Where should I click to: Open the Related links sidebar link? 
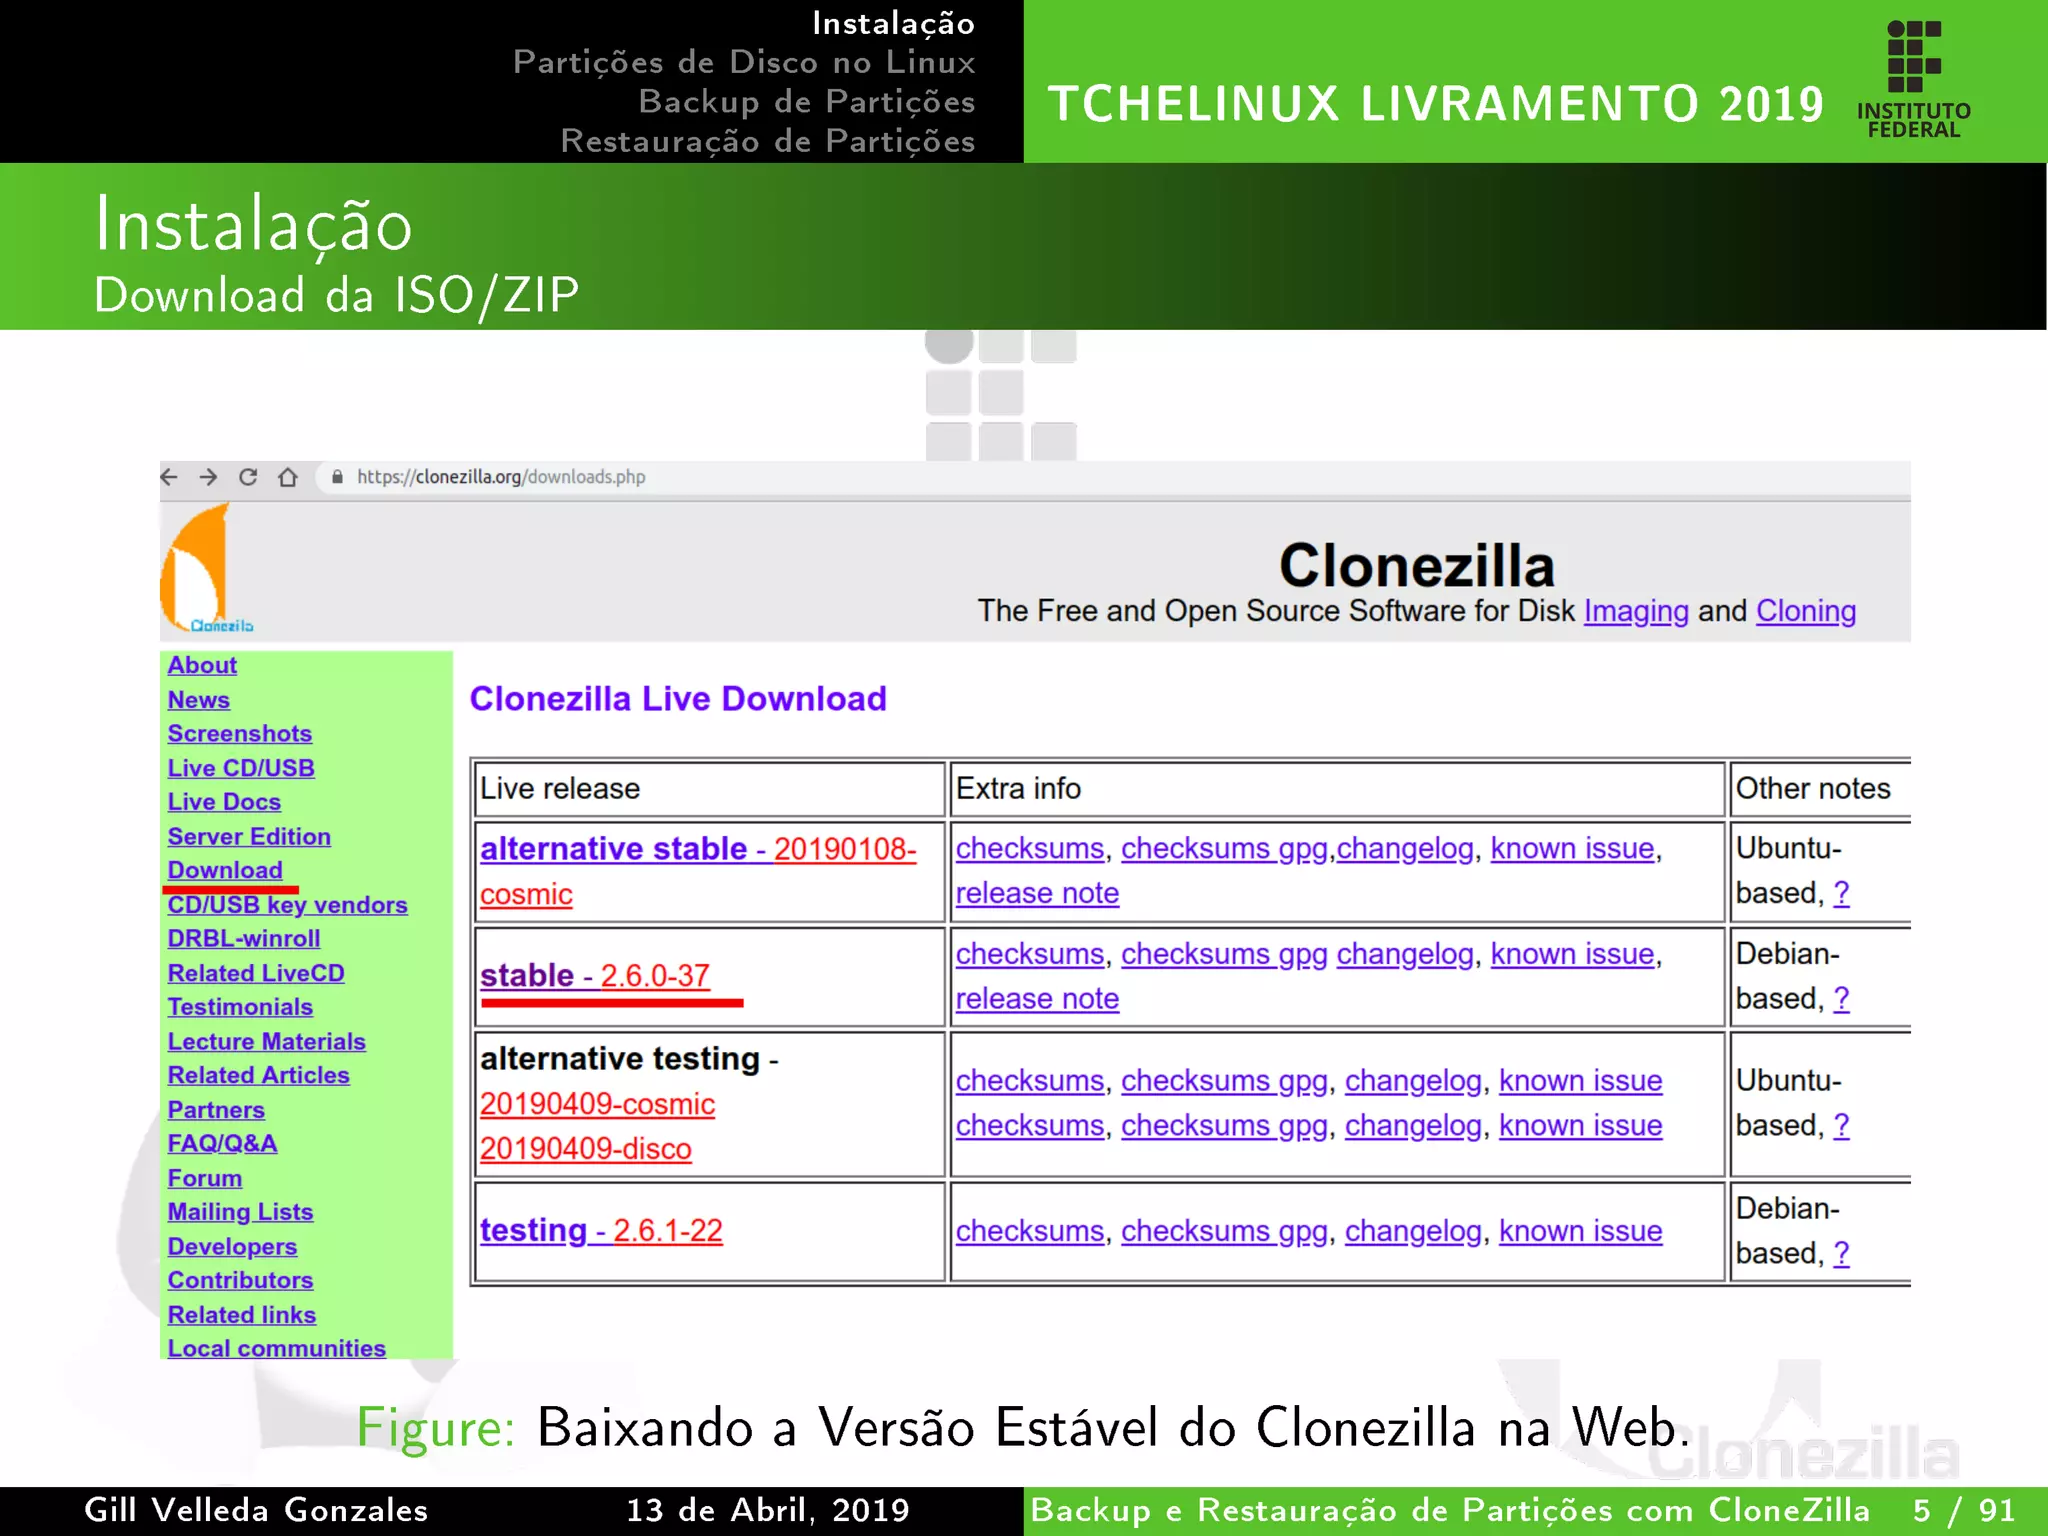point(241,1315)
